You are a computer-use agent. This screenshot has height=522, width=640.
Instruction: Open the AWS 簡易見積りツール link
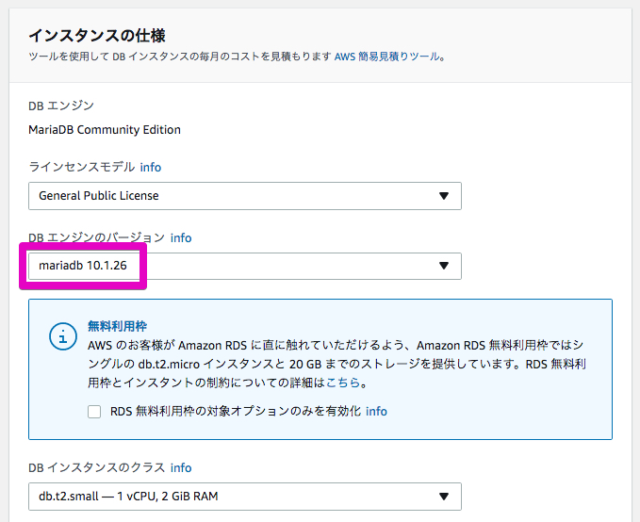tap(387, 56)
